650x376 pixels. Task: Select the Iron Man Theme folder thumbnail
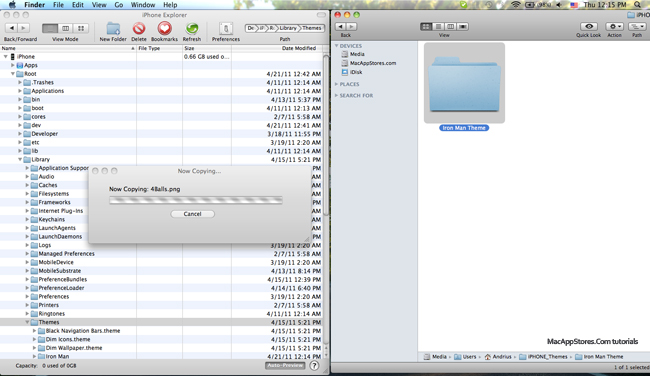464,83
